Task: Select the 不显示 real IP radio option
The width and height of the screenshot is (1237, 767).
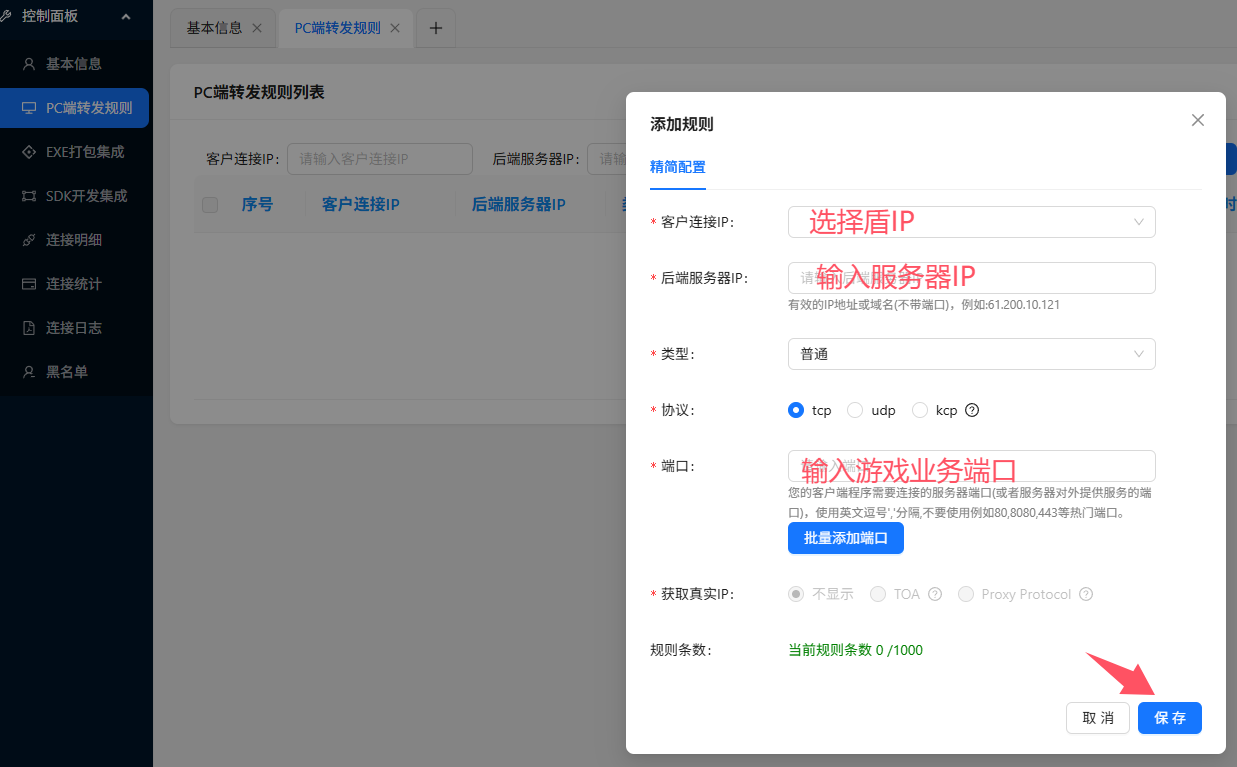Action: pos(796,594)
